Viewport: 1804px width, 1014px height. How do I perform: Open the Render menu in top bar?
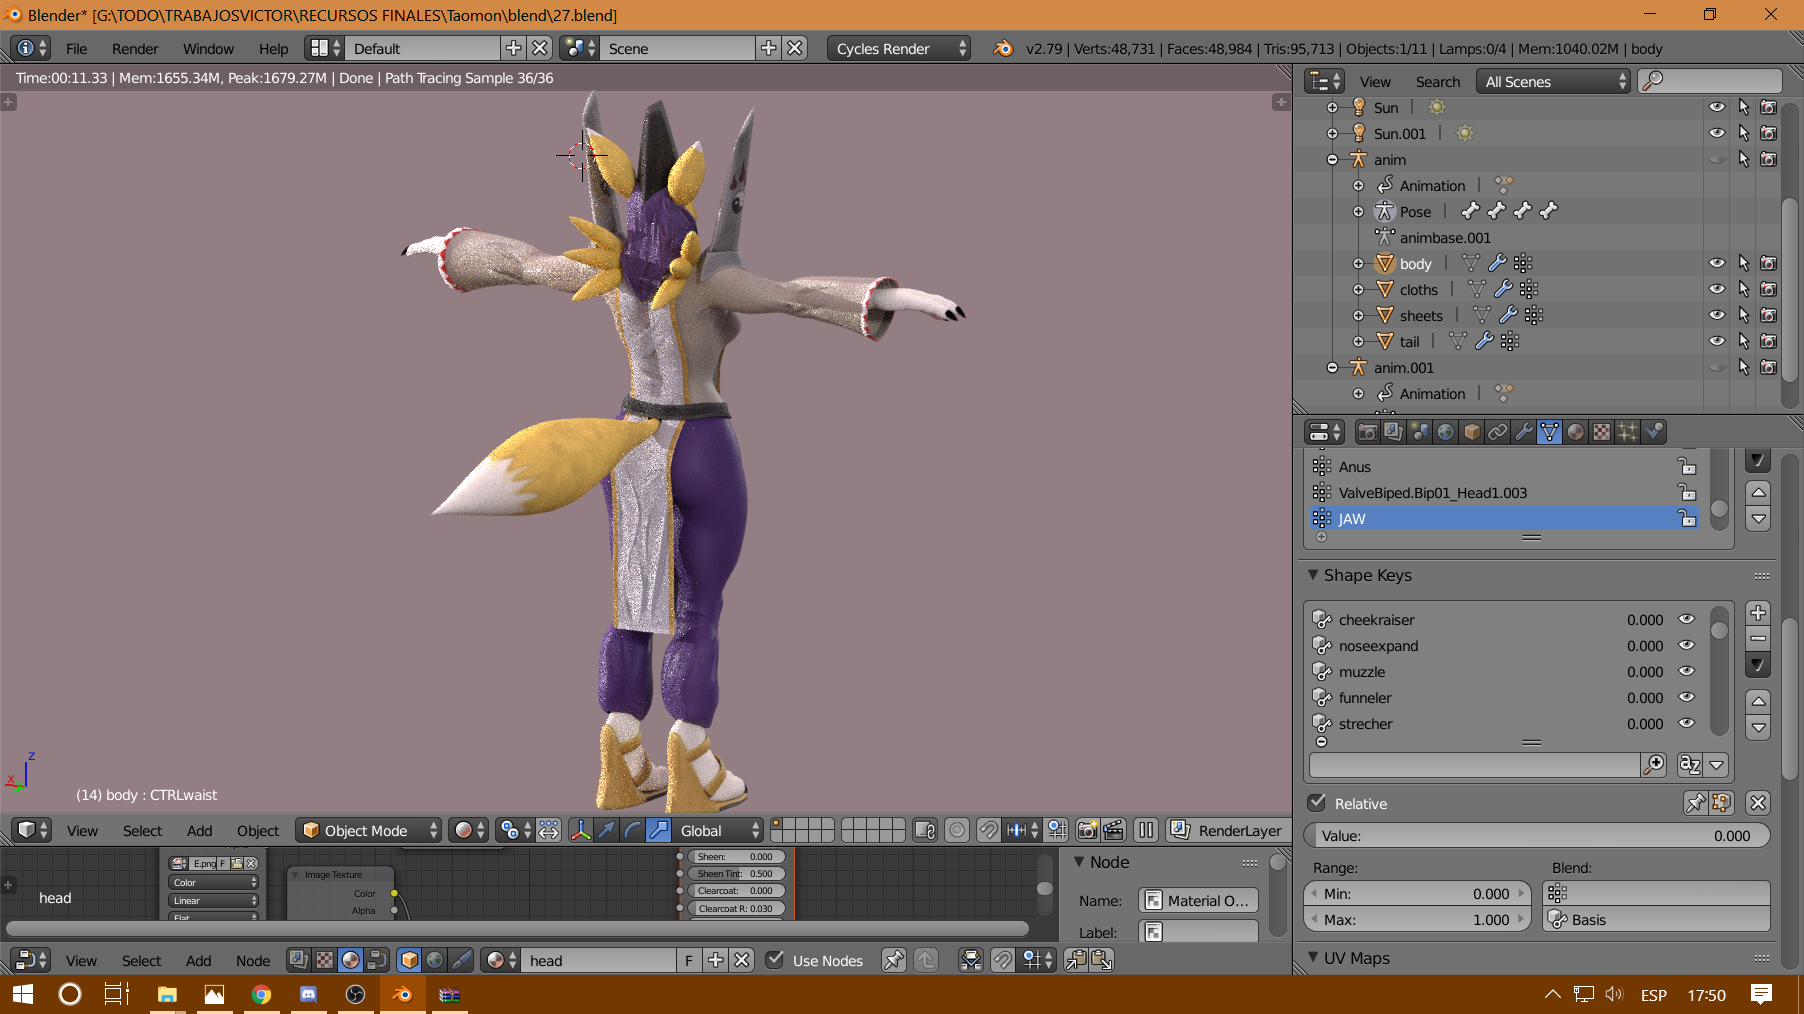(x=135, y=48)
